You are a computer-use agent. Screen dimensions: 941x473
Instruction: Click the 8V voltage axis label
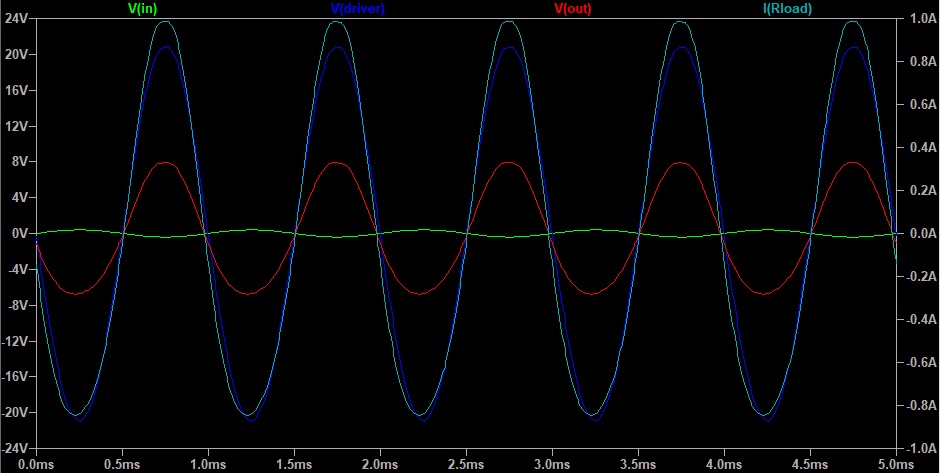(x=19, y=162)
